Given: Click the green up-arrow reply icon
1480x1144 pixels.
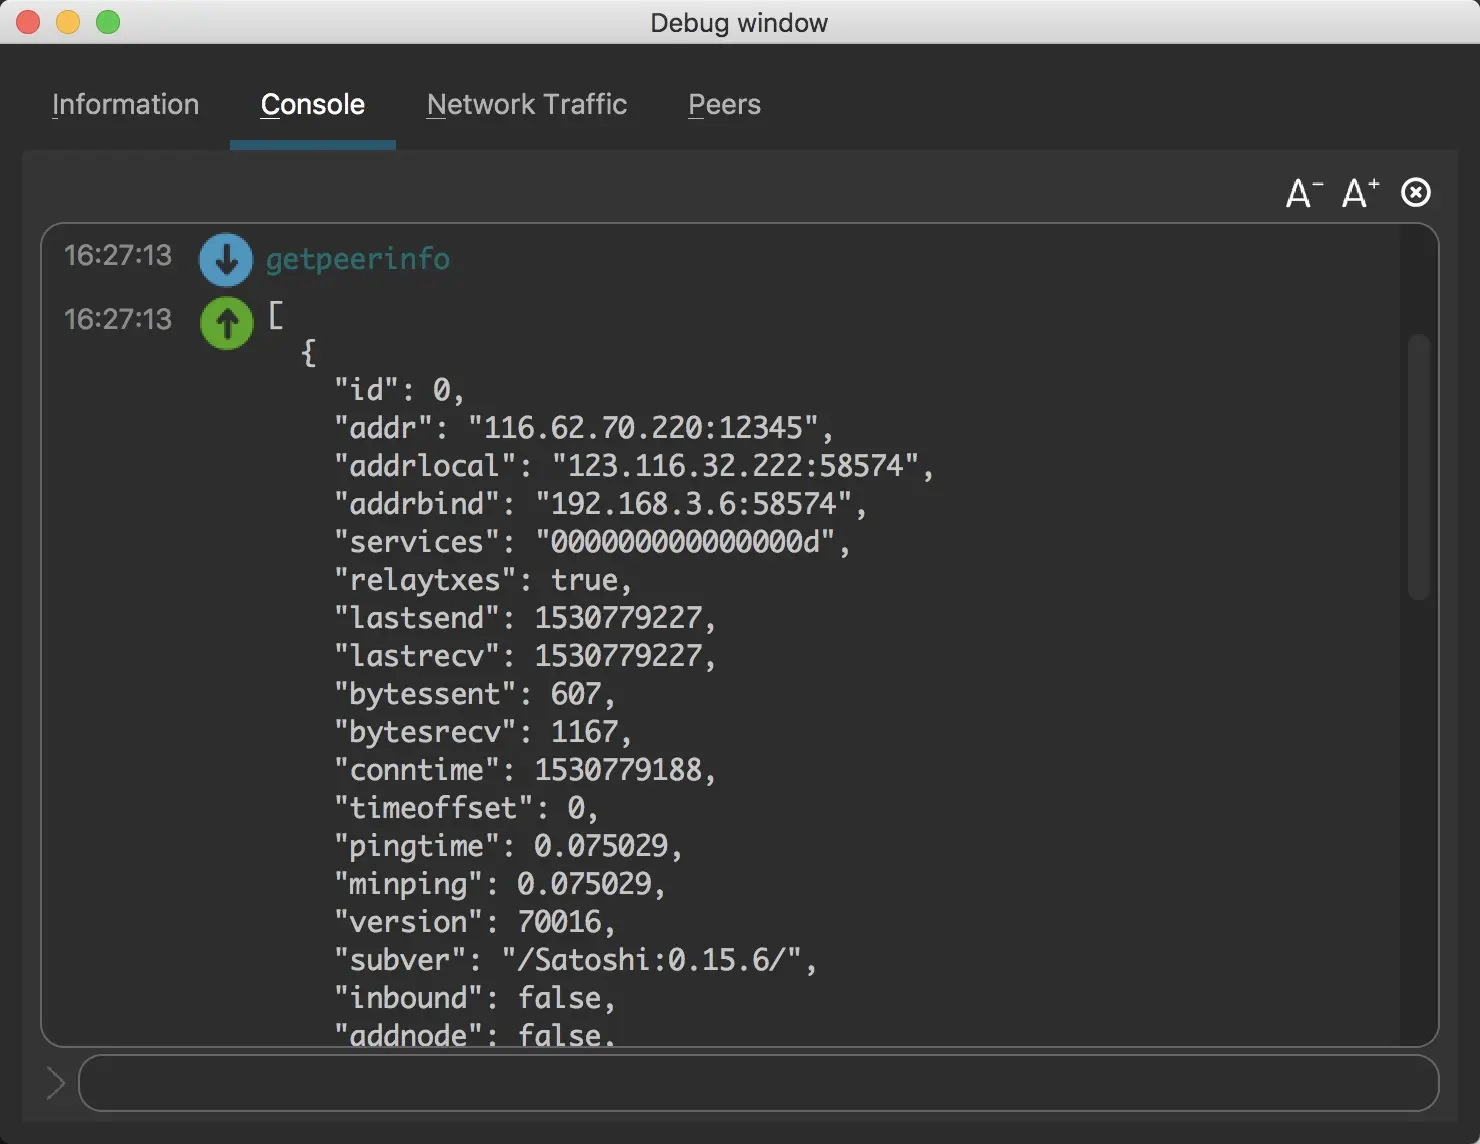Looking at the screenshot, I should tap(227, 323).
